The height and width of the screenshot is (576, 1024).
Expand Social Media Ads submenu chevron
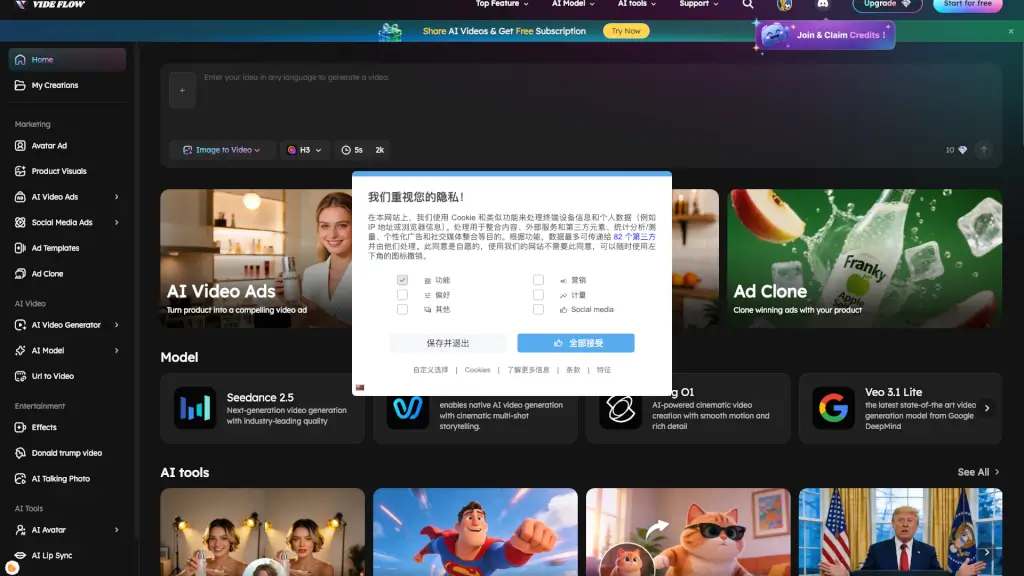pyautogui.click(x=117, y=222)
